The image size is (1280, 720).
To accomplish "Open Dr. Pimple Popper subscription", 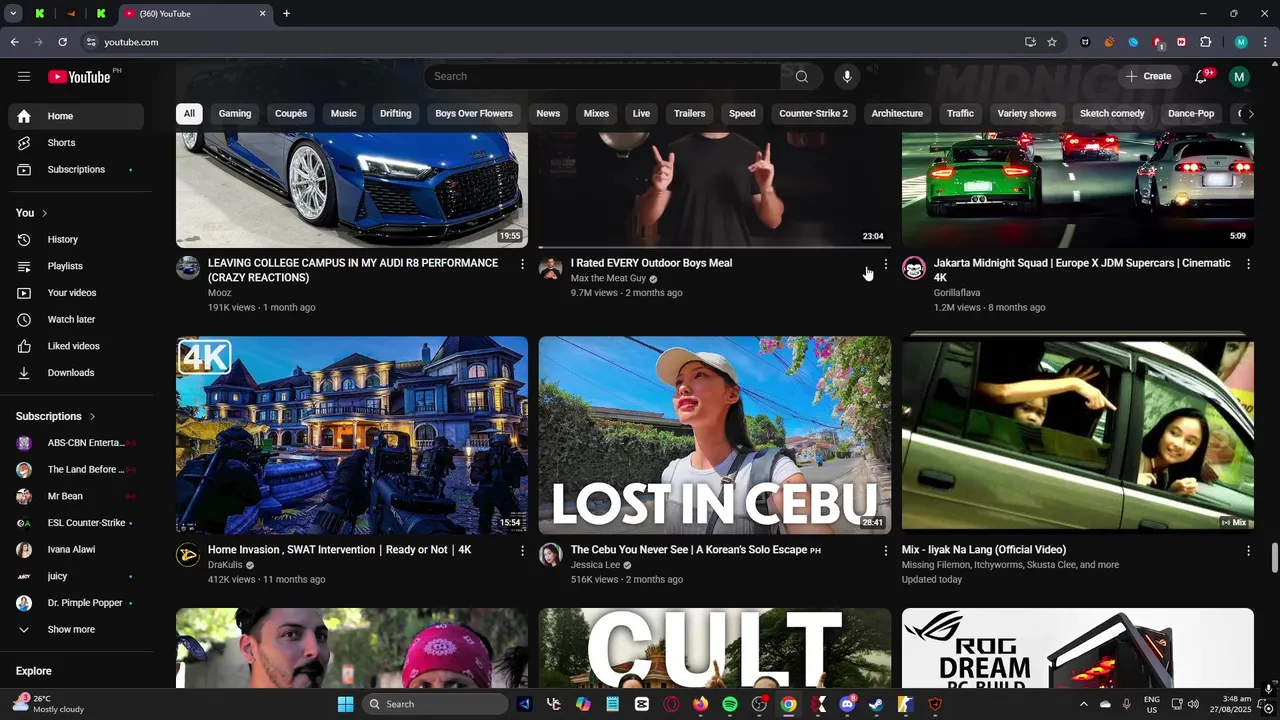I will coord(76,603).
